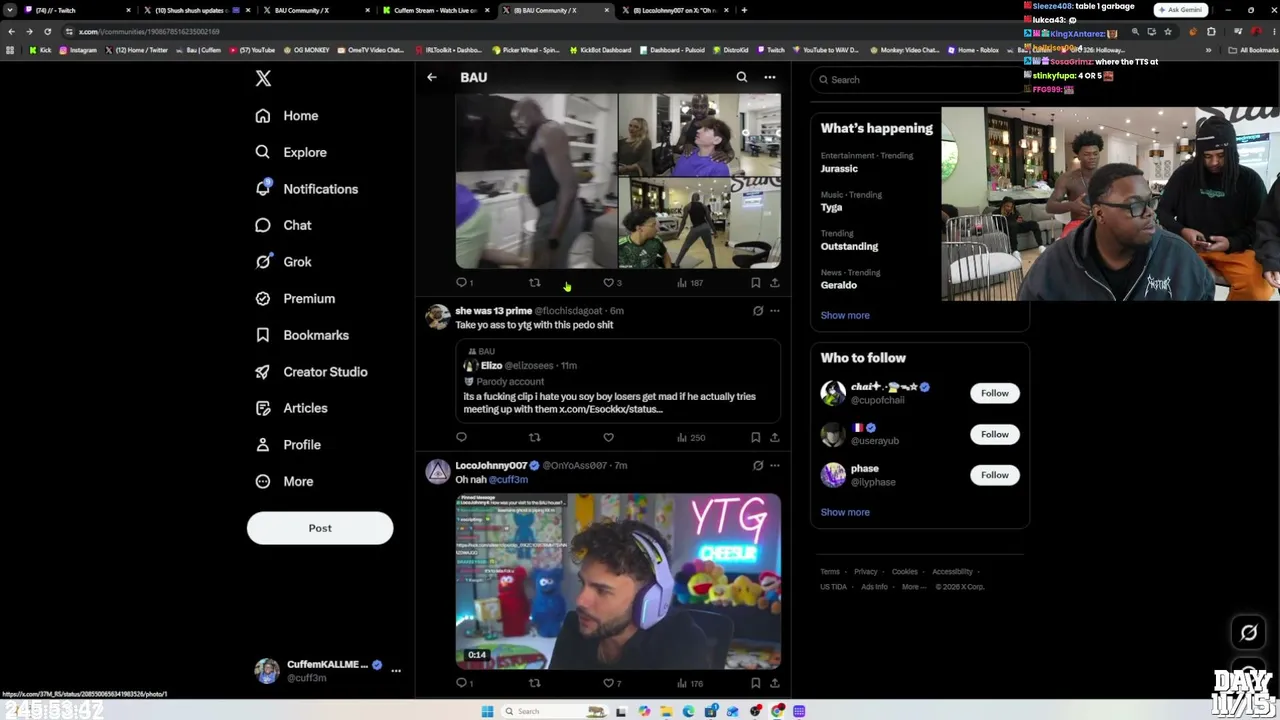The width and height of the screenshot is (1280, 720).
Task: Click the Ask Gemini button
Action: pos(1180,10)
